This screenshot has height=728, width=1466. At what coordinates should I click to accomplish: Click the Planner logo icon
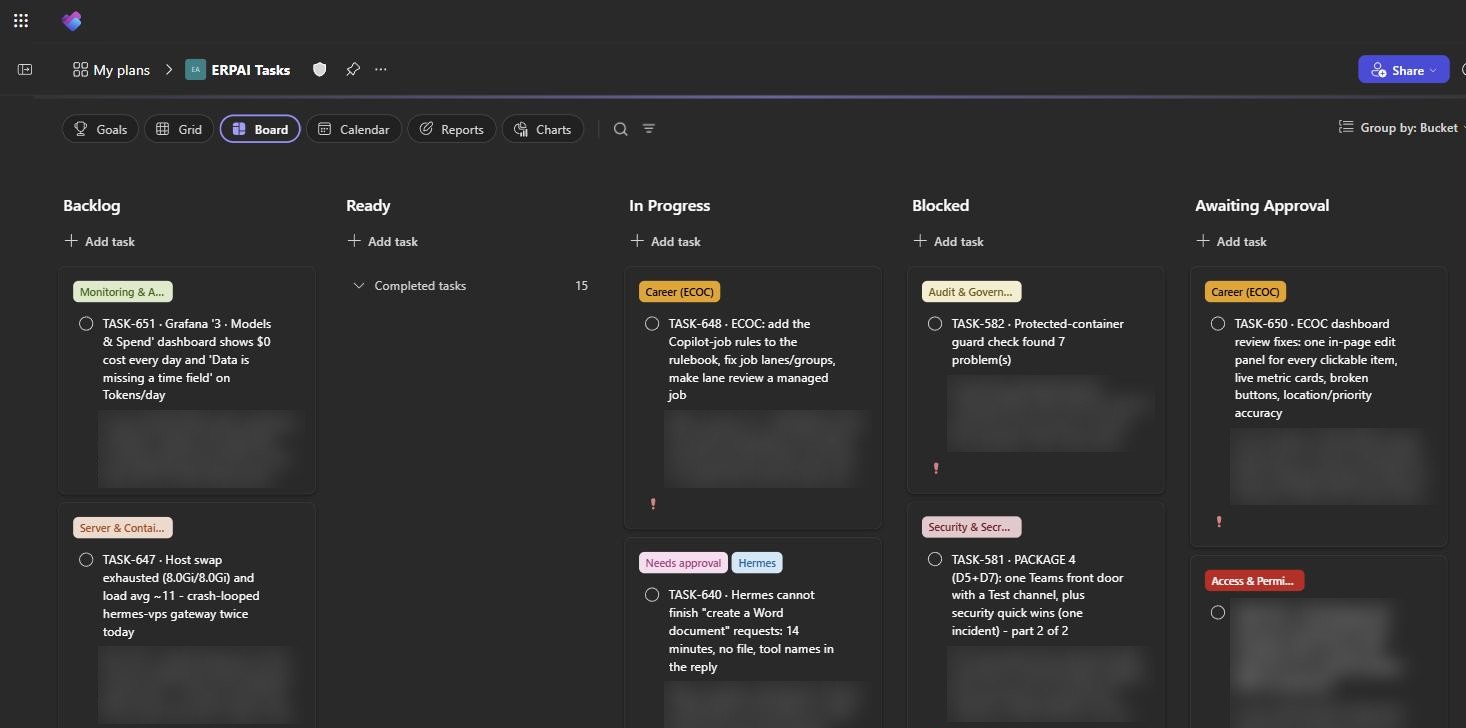tap(71, 20)
